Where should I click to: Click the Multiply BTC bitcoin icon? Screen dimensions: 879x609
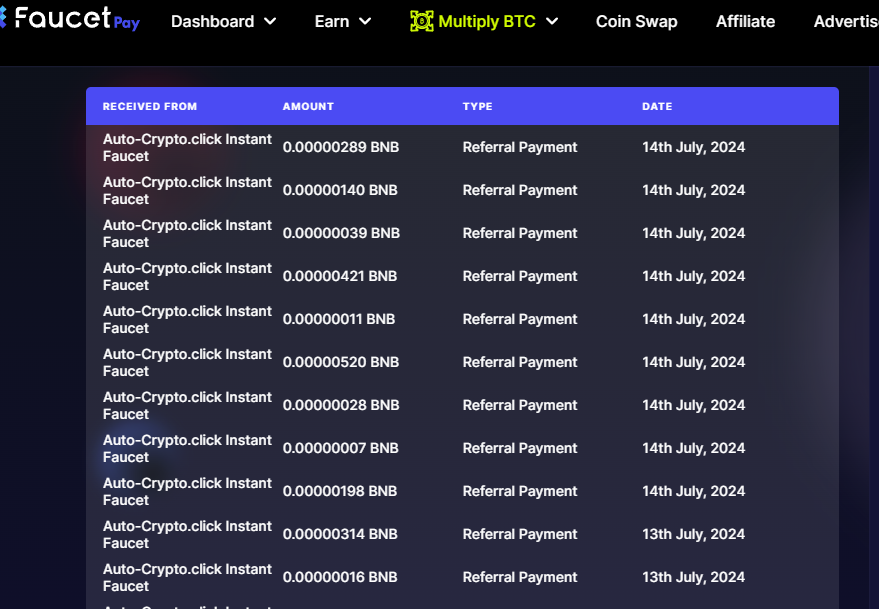(x=422, y=21)
